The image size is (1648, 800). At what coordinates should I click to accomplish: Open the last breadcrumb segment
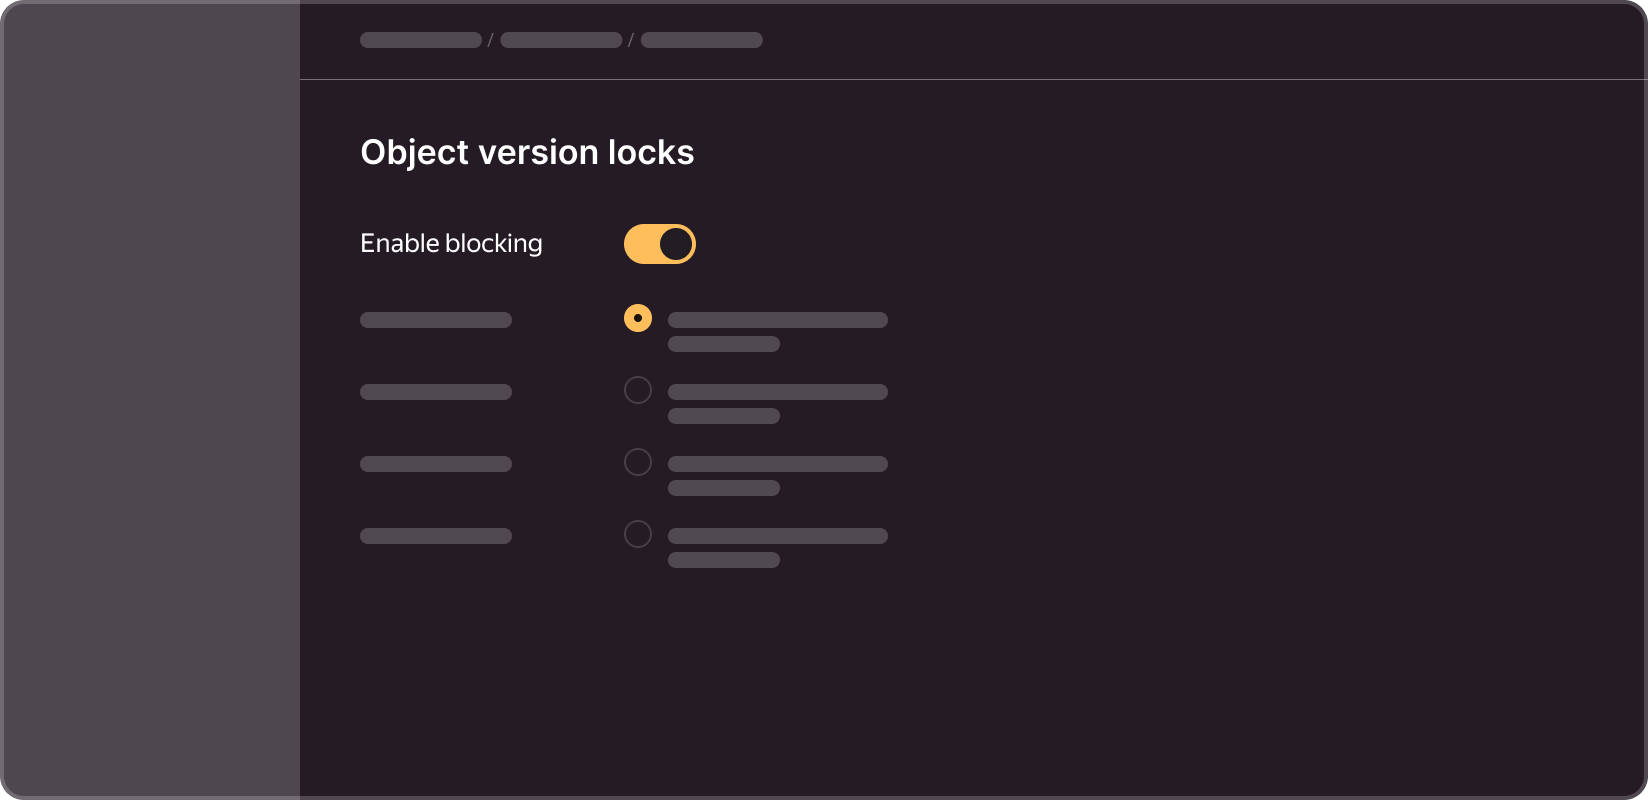pos(702,40)
